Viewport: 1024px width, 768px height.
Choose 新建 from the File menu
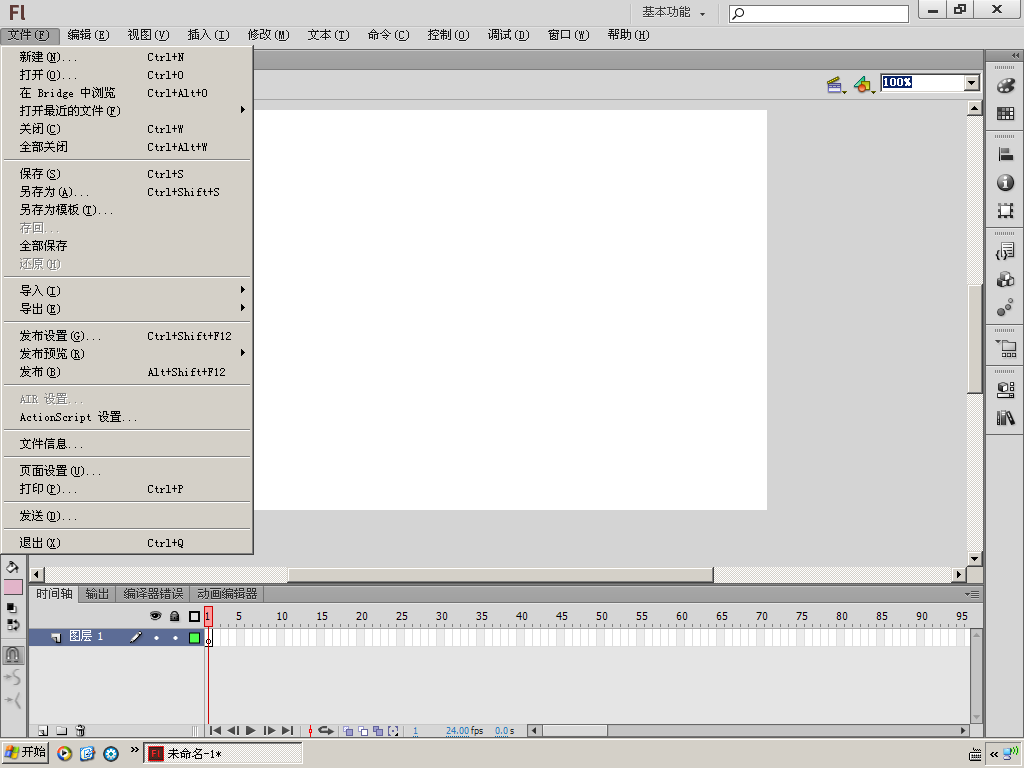(x=127, y=57)
